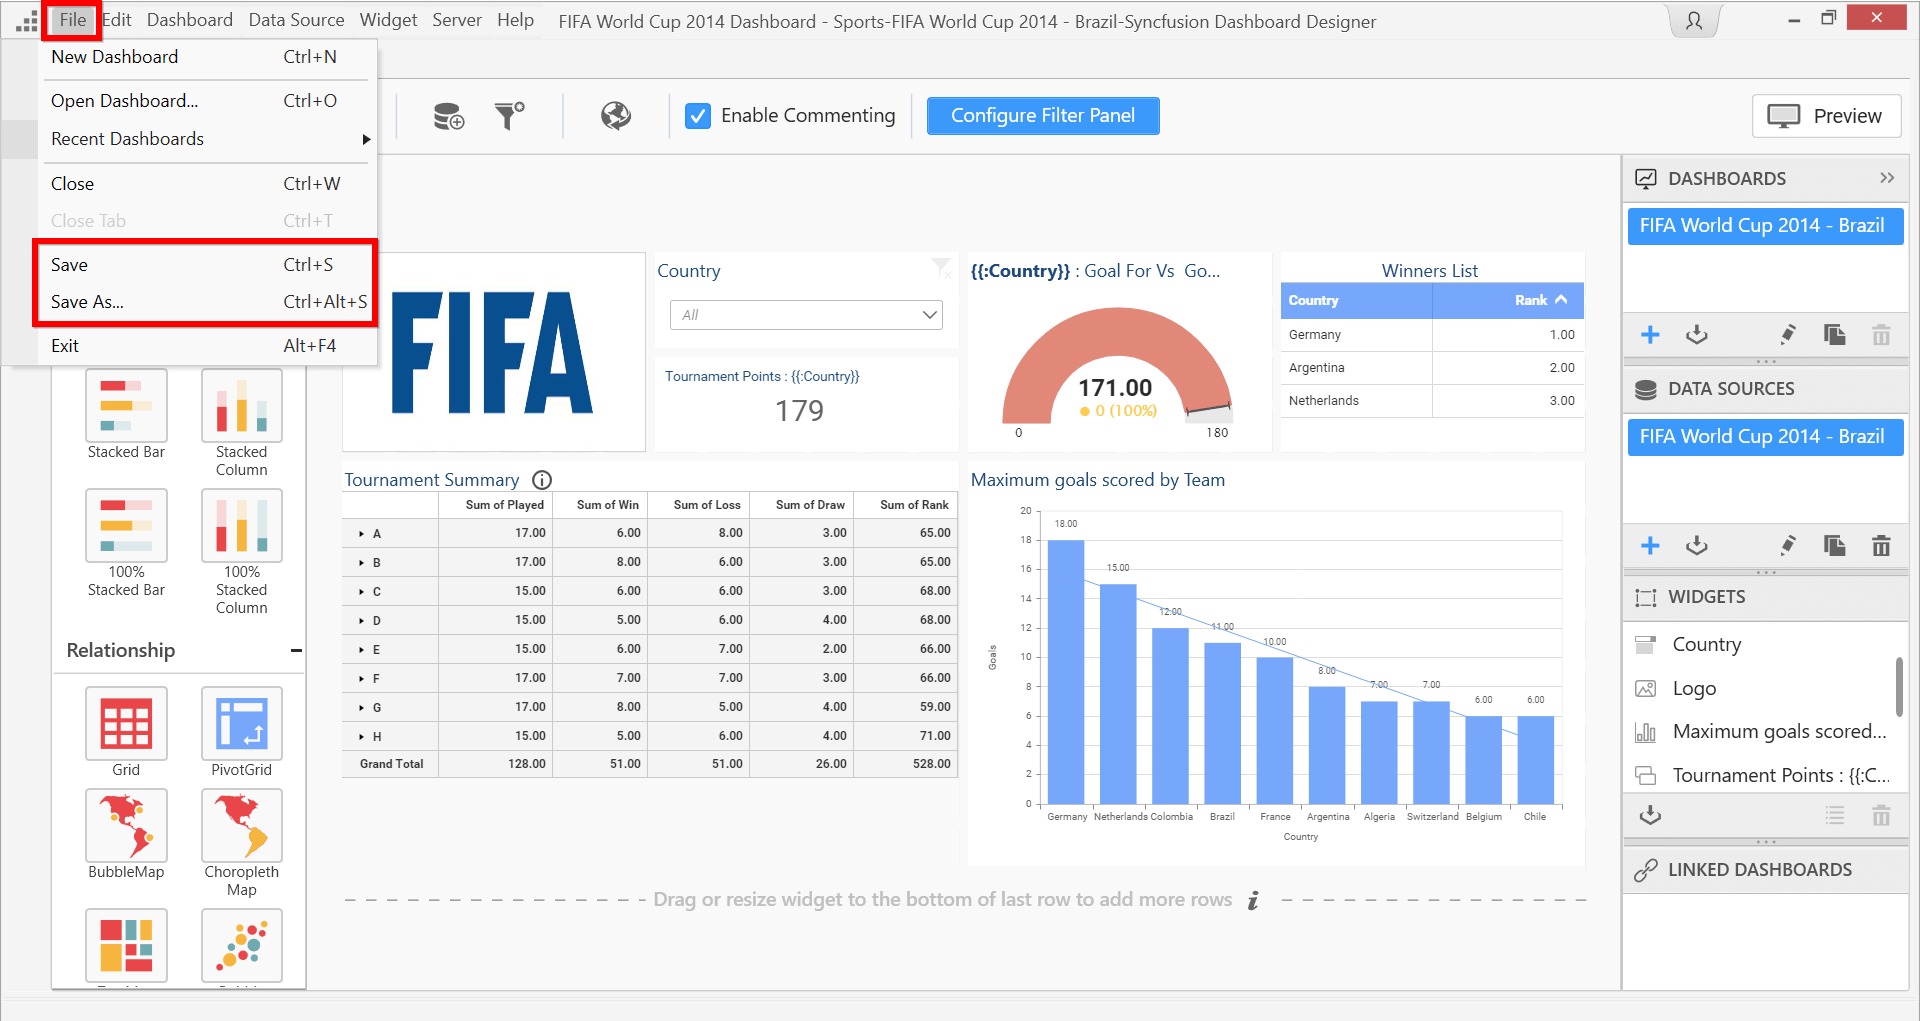Choose Close from the File menu

click(x=209, y=184)
